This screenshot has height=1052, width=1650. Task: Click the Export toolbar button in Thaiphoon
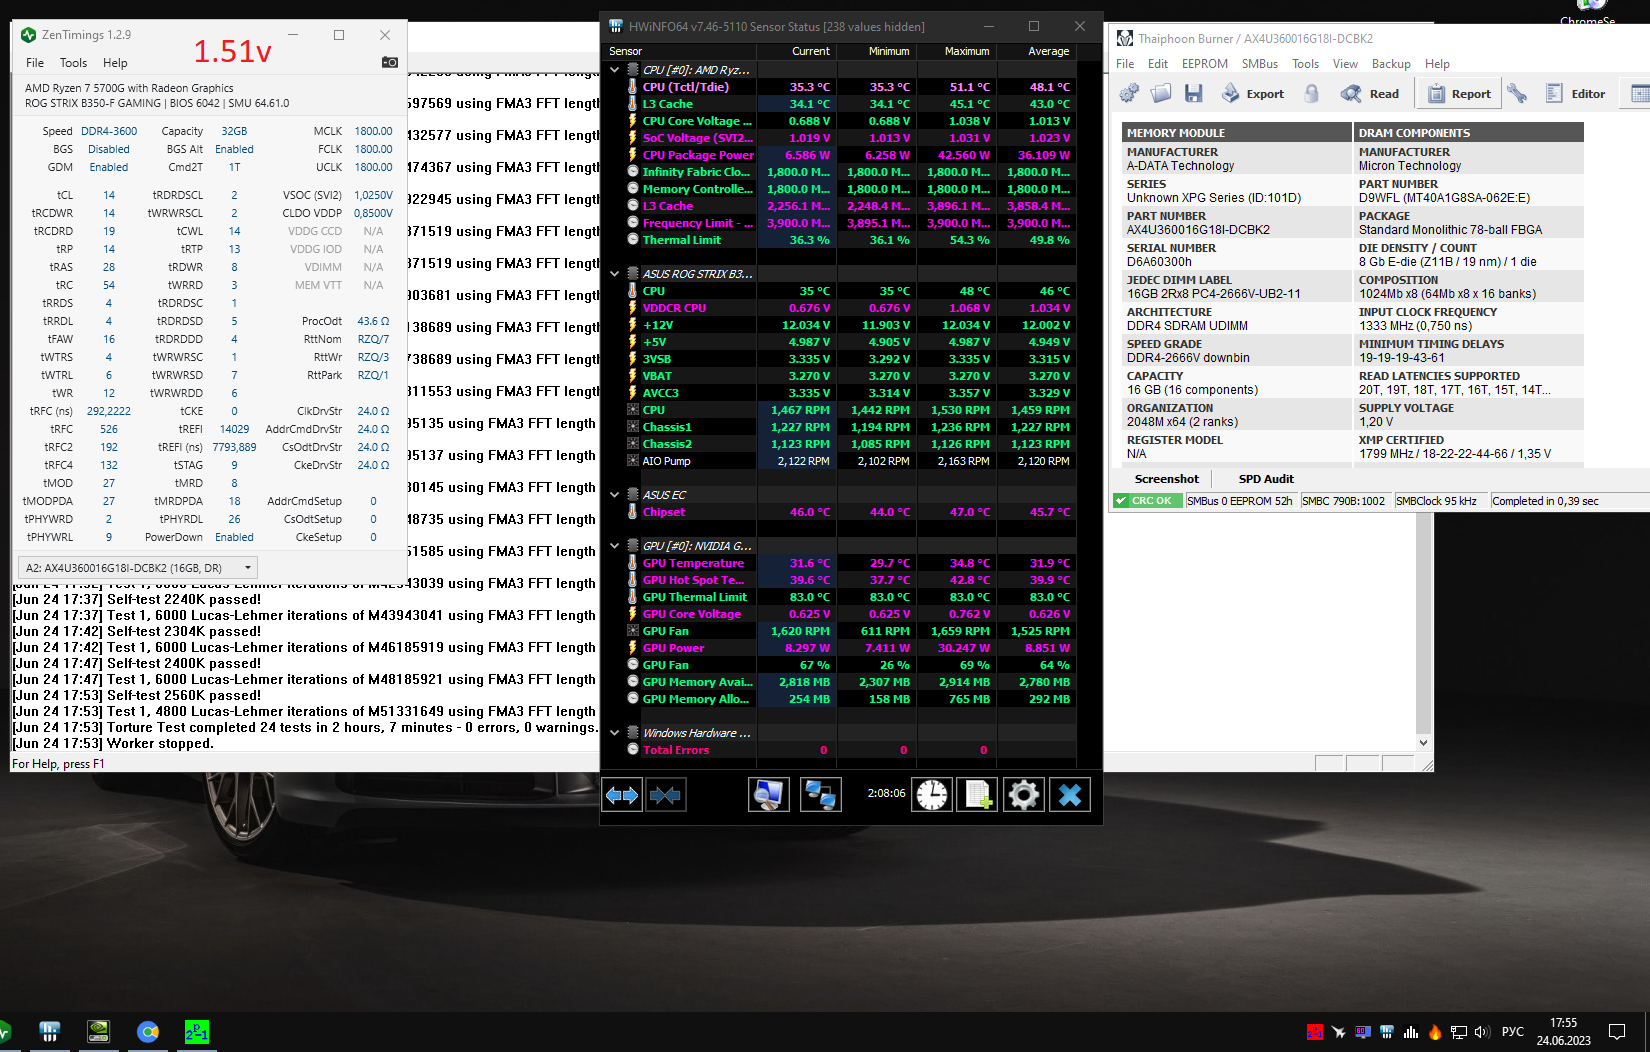[1252, 94]
